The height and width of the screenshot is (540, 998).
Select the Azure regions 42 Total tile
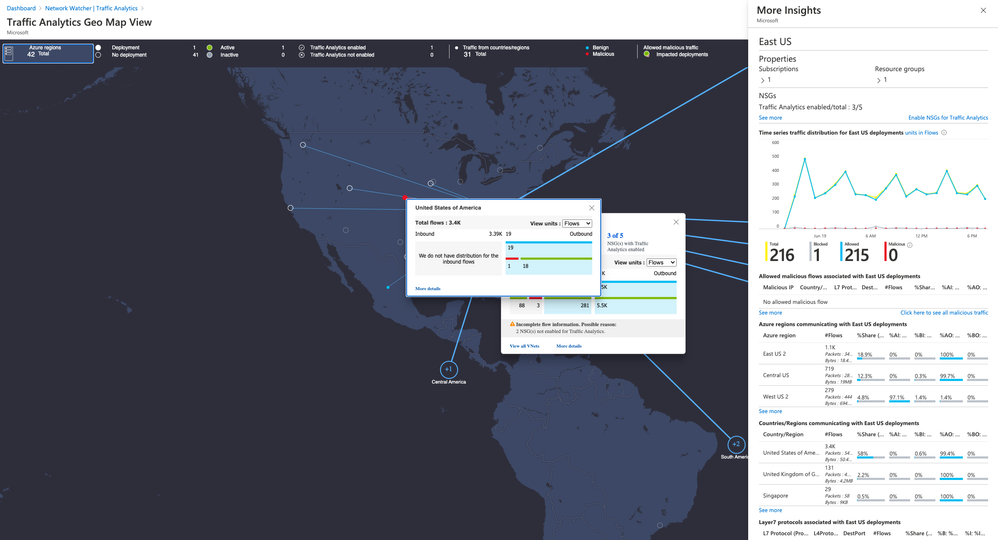pyautogui.click(x=48, y=53)
